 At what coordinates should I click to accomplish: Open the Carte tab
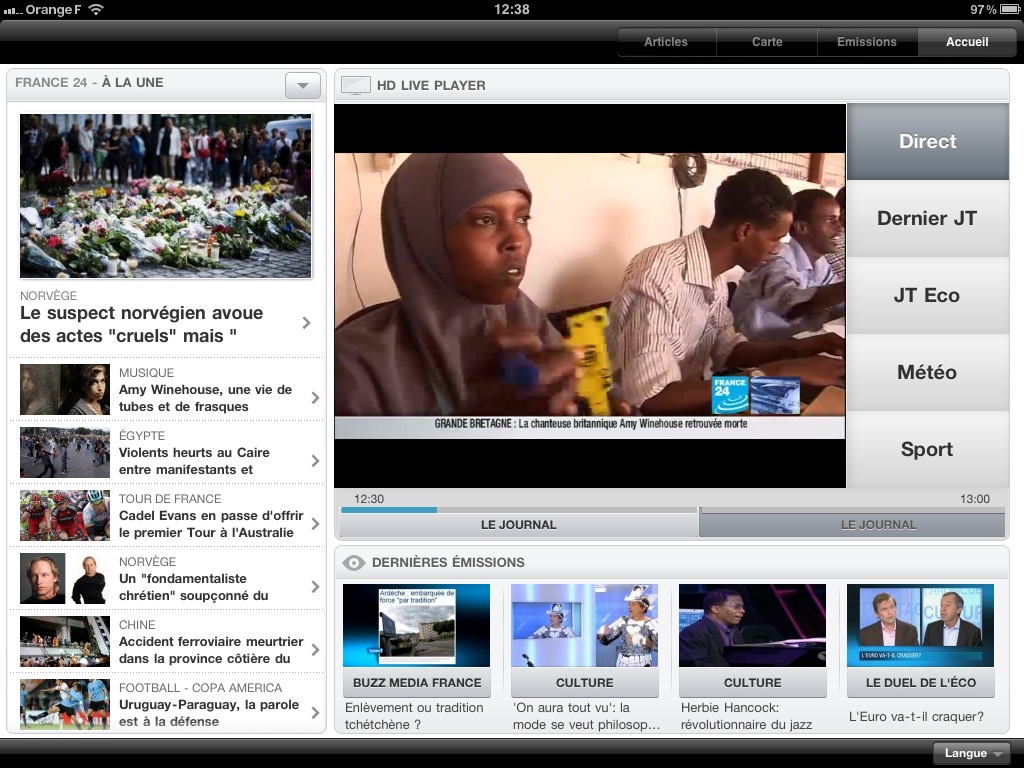[767, 42]
